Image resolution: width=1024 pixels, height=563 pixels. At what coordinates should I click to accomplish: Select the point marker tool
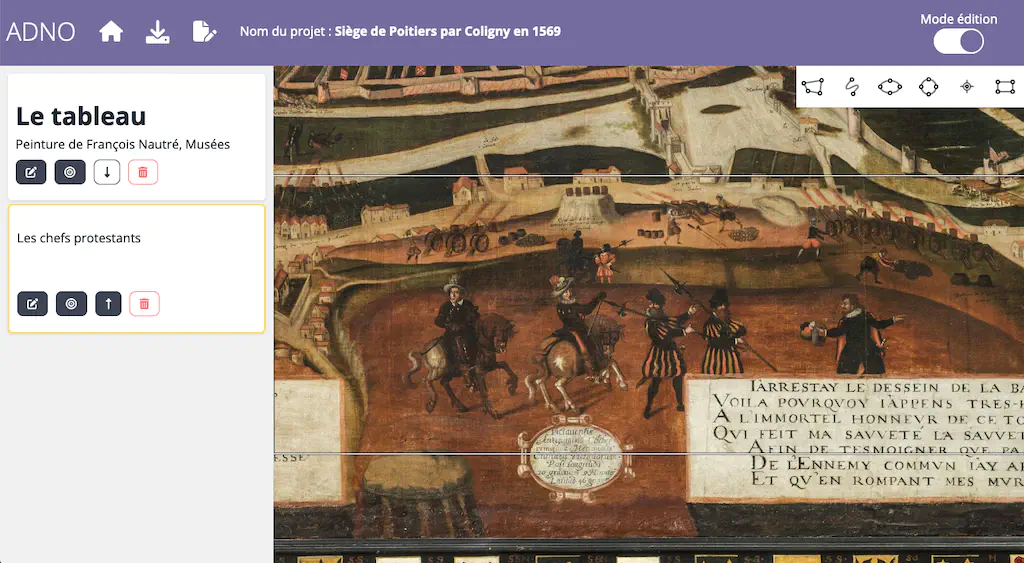(x=967, y=86)
